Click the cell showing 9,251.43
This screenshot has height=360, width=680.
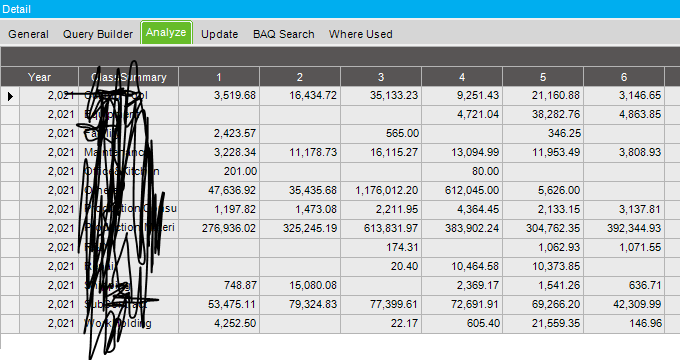tap(462, 95)
